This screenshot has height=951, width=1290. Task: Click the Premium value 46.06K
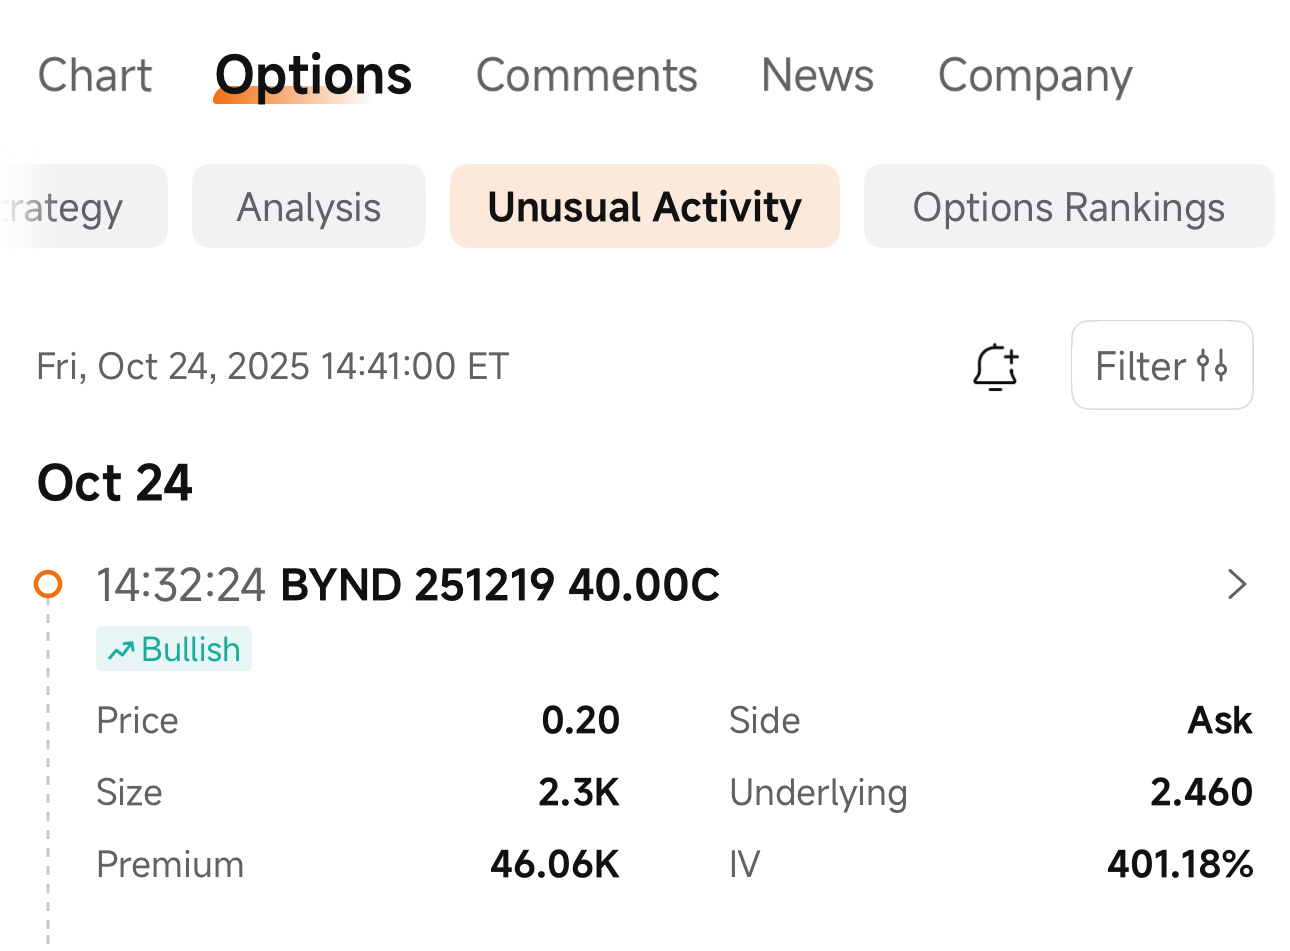[x=555, y=864]
